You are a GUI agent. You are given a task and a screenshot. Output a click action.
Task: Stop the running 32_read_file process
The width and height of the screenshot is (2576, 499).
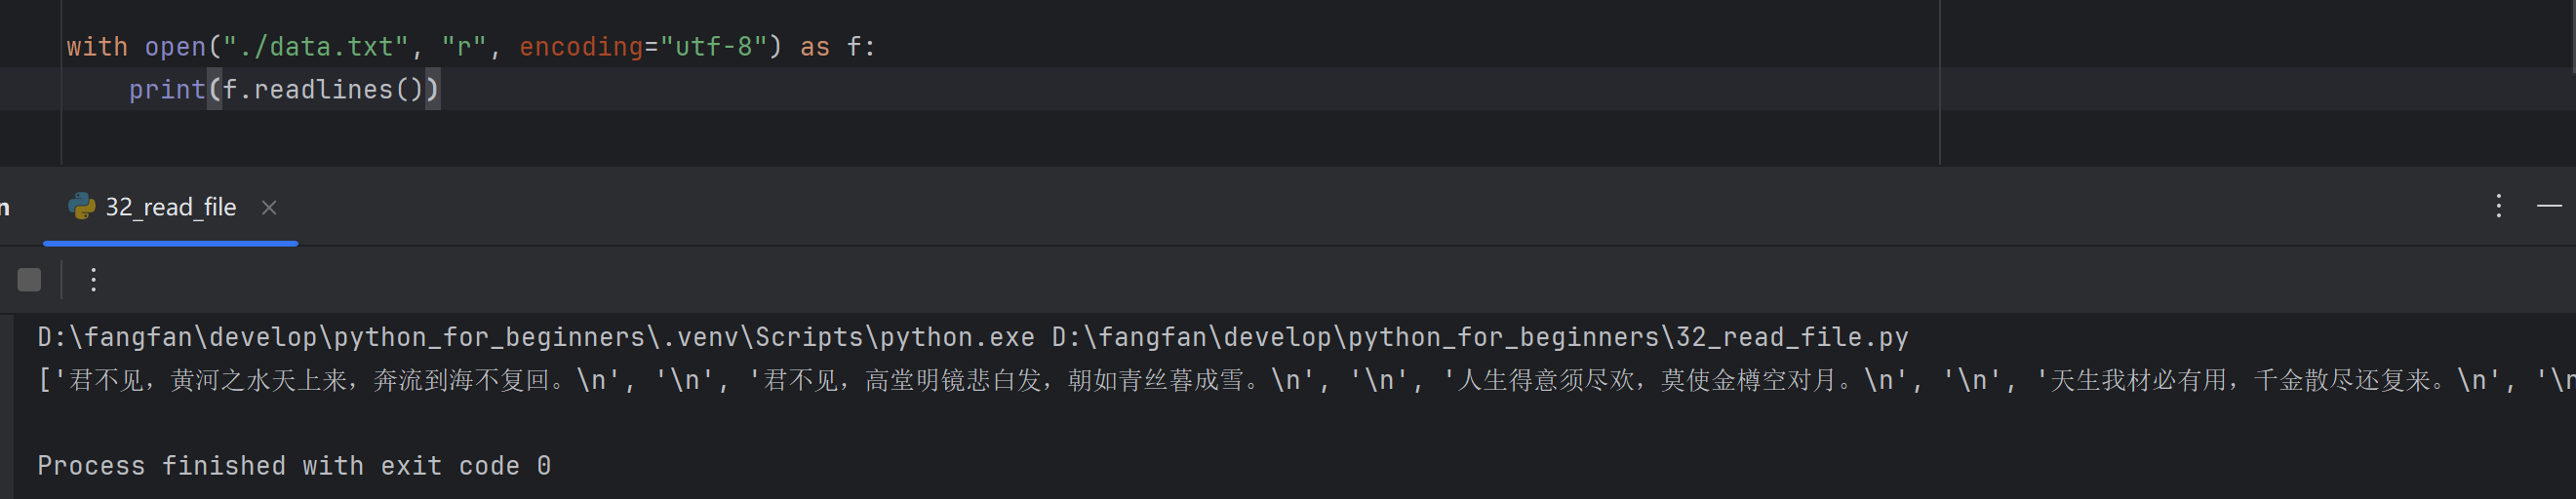pyautogui.click(x=29, y=280)
